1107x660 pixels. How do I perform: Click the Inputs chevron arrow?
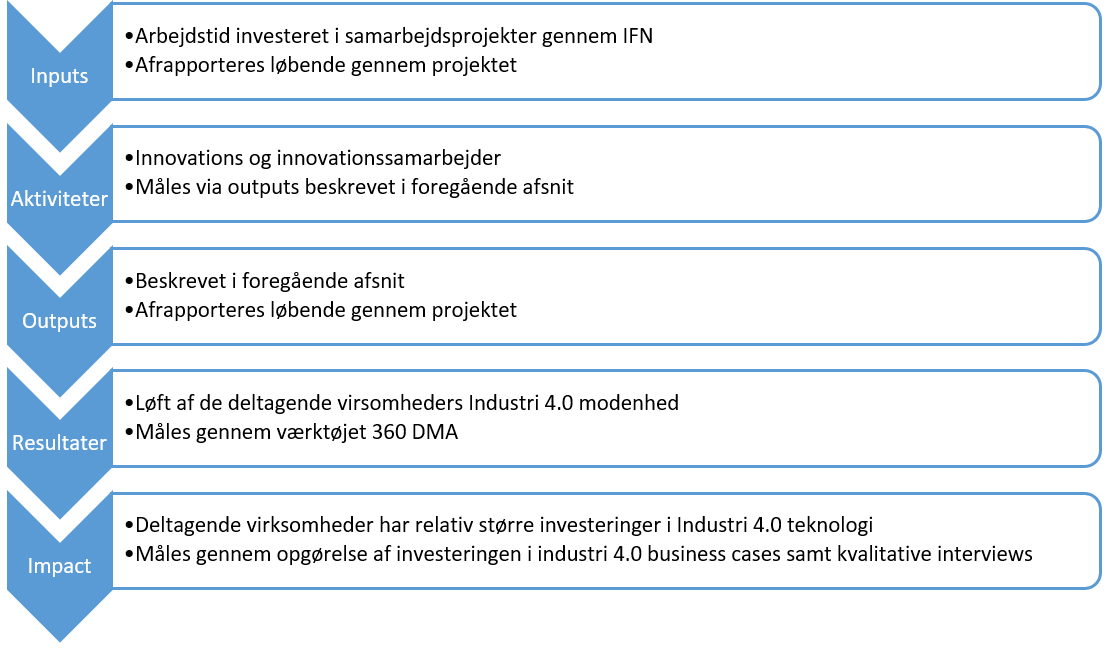point(59,76)
